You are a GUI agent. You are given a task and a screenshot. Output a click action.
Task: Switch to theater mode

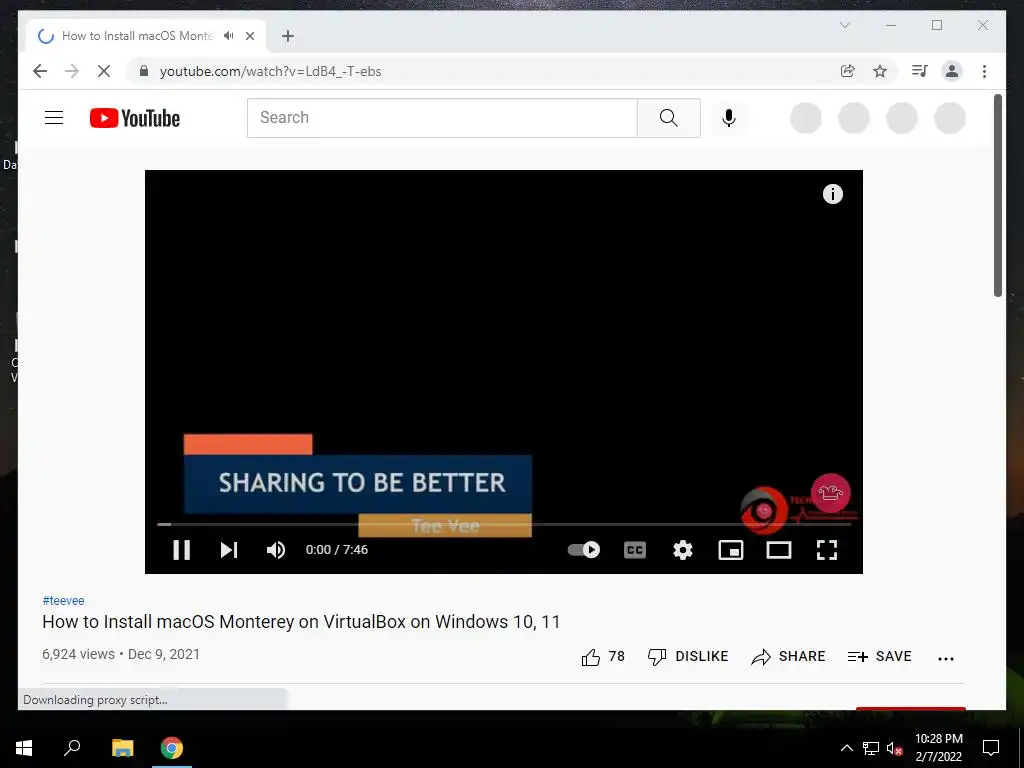tap(778, 550)
